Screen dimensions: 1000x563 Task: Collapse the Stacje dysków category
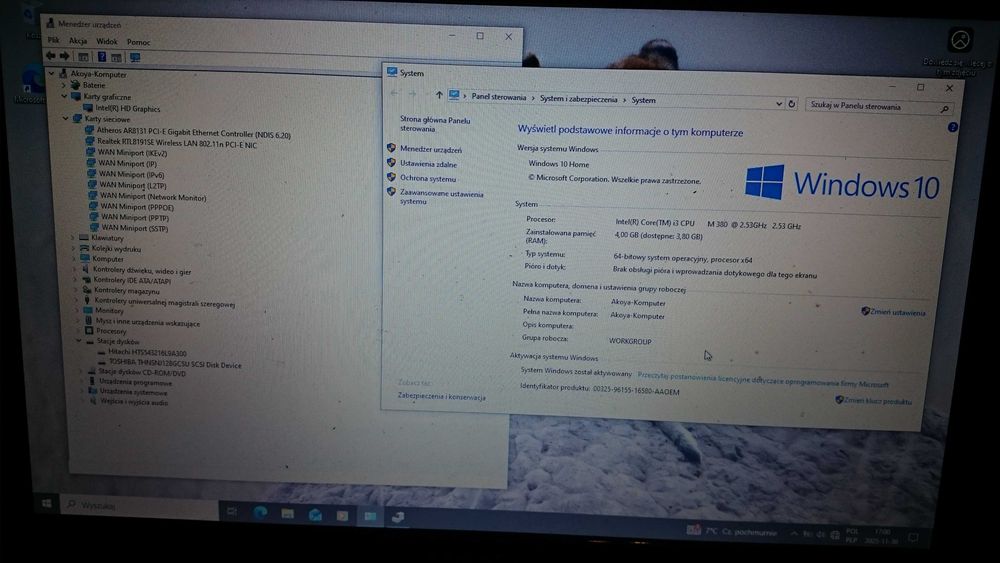78,341
